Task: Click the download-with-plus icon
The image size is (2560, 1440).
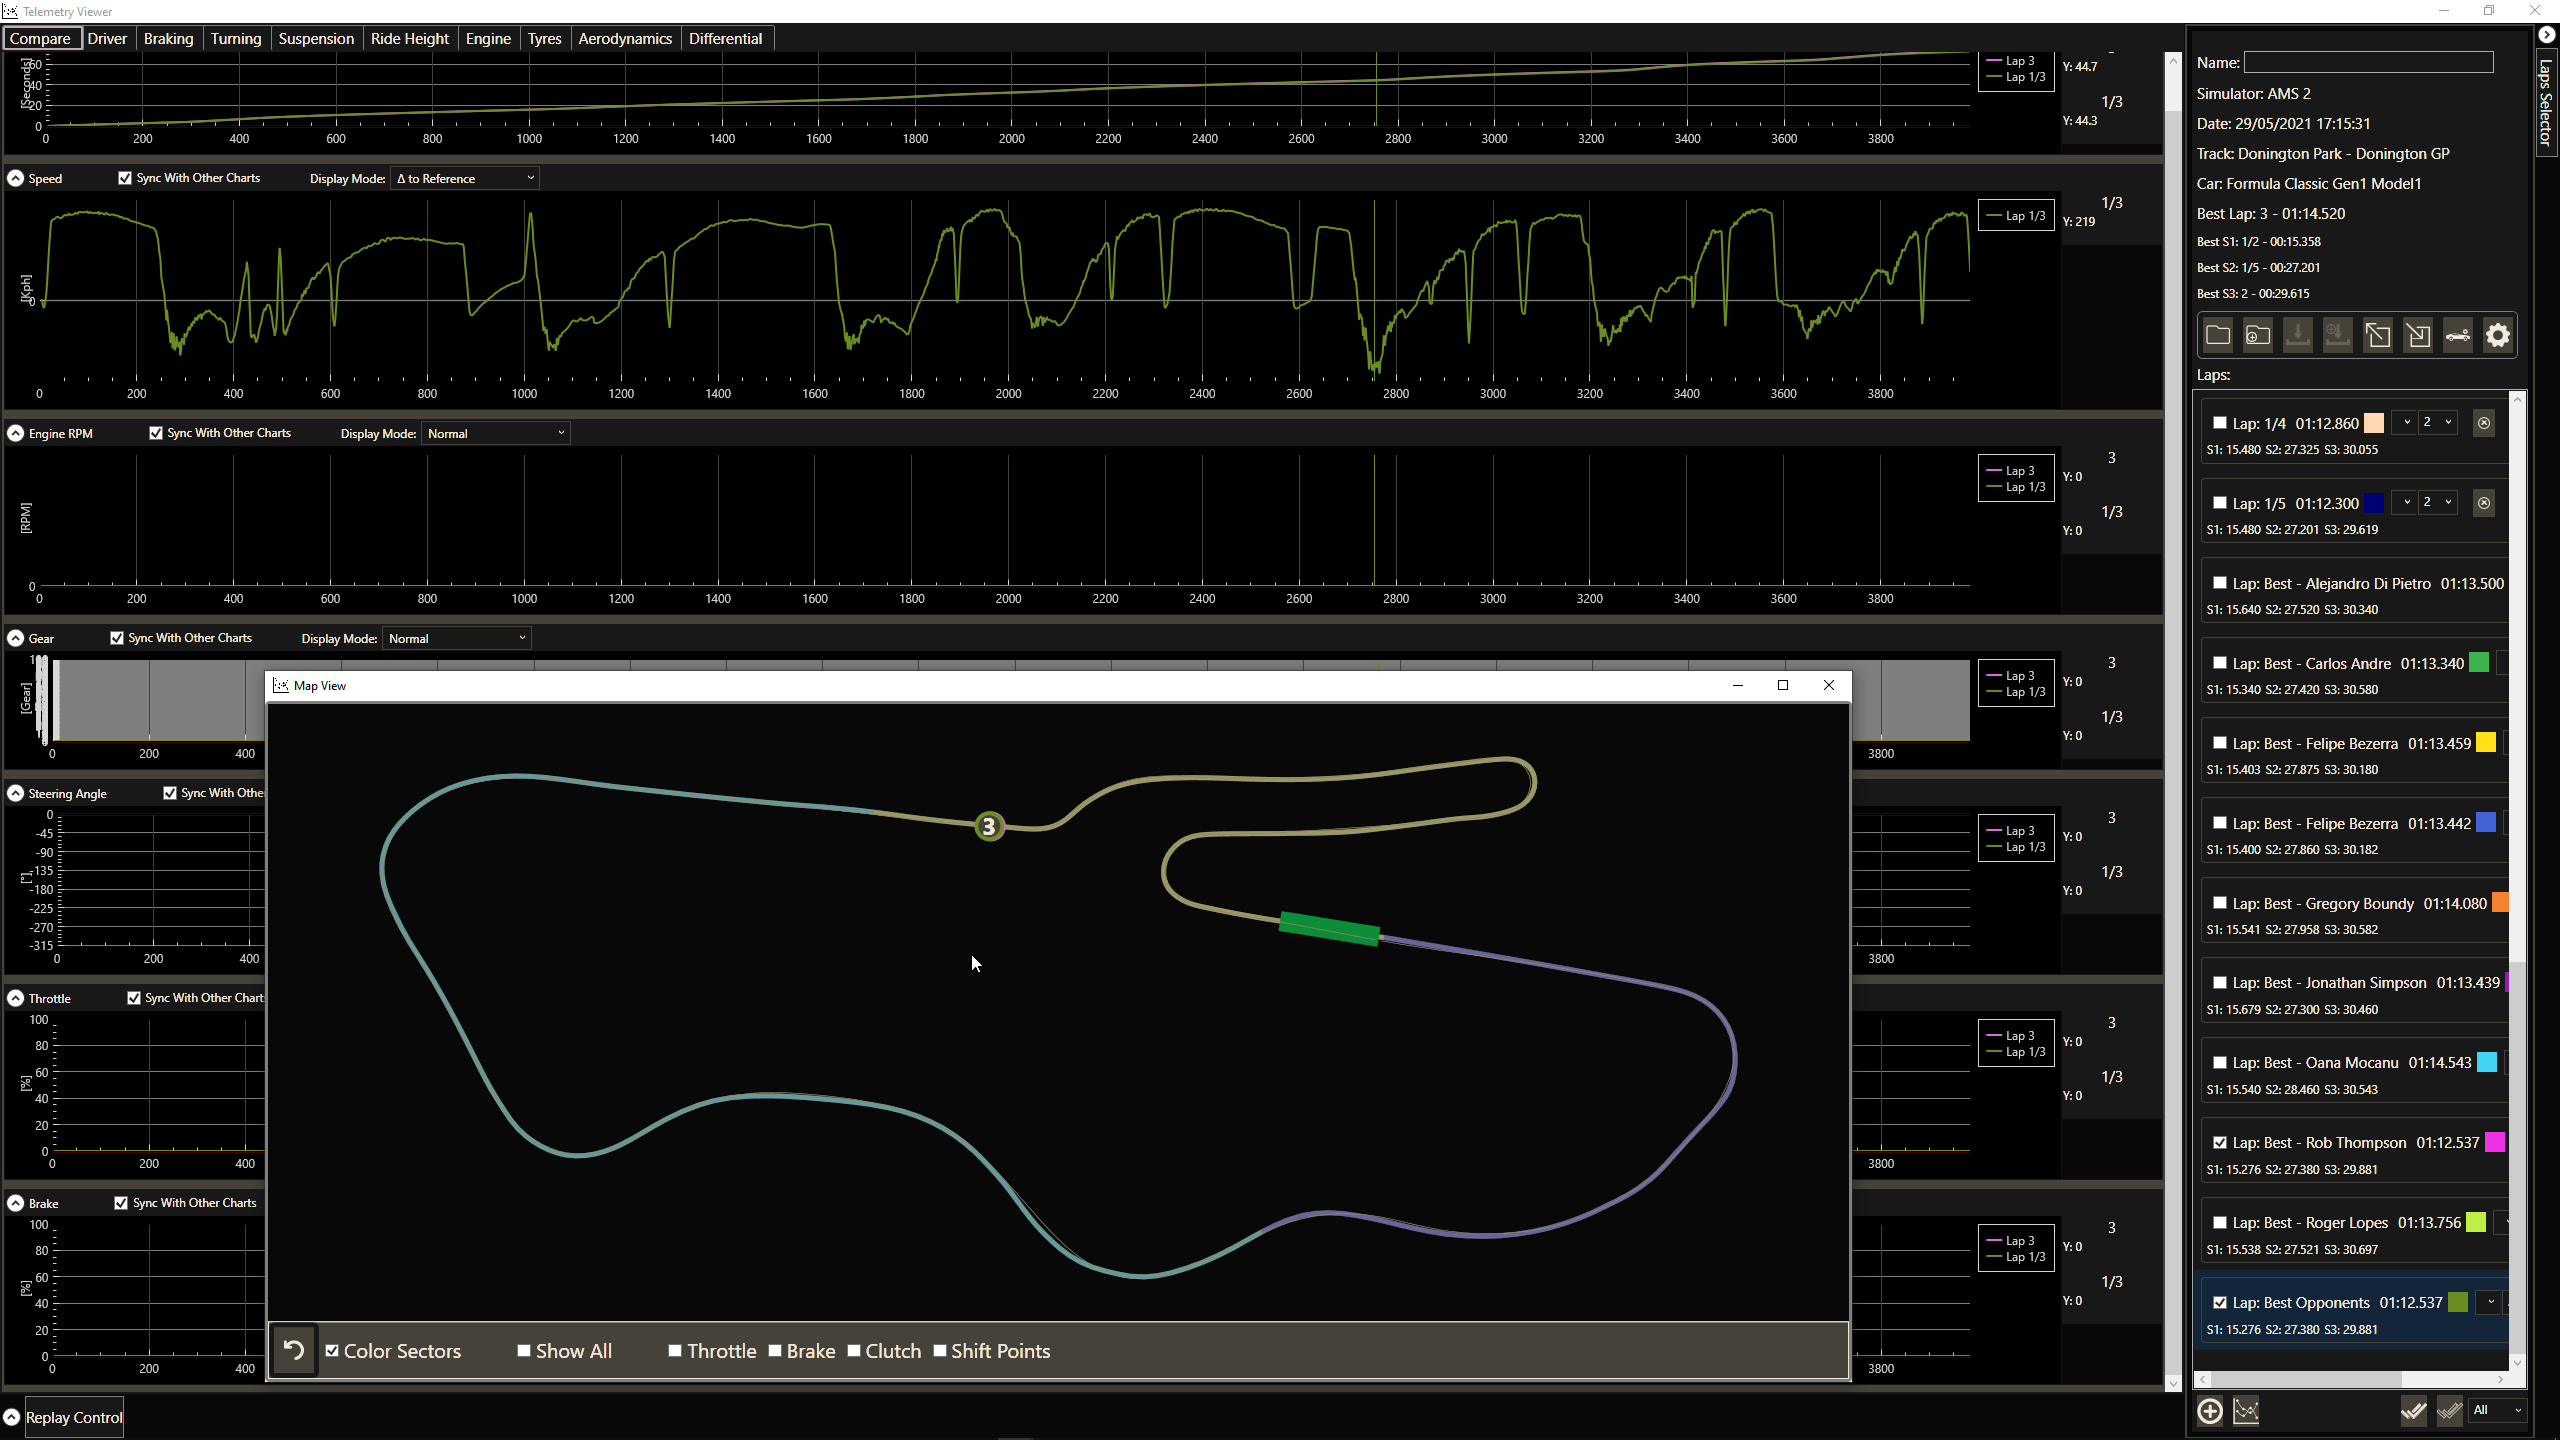Action: click(x=2338, y=335)
